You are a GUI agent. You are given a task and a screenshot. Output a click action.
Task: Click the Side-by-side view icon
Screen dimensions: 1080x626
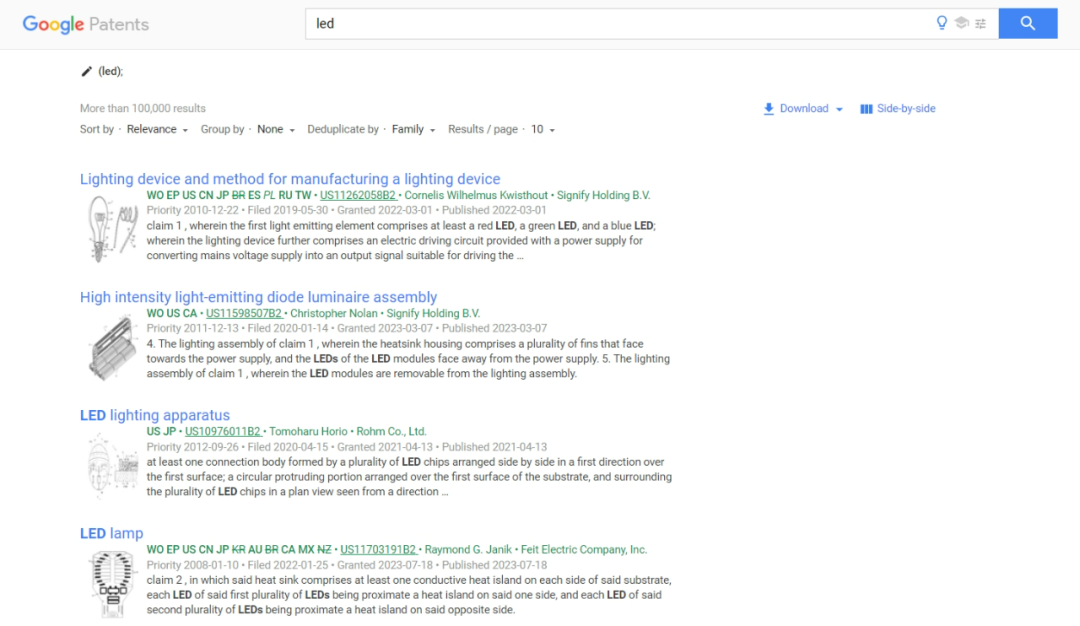point(865,108)
